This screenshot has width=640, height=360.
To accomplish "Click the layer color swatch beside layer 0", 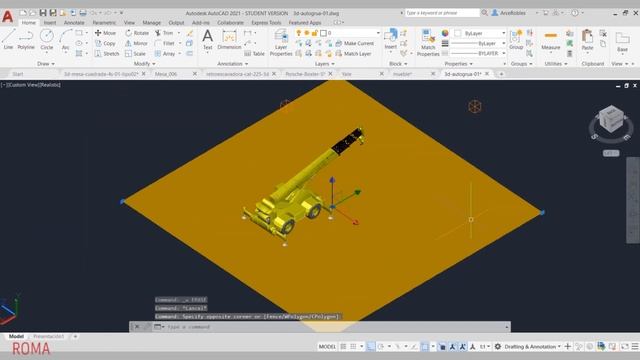I will pyautogui.click(x=323, y=33).
